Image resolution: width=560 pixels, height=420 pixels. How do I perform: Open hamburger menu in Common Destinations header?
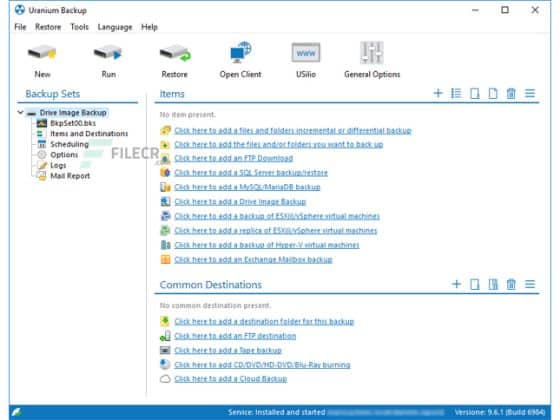[x=530, y=284]
